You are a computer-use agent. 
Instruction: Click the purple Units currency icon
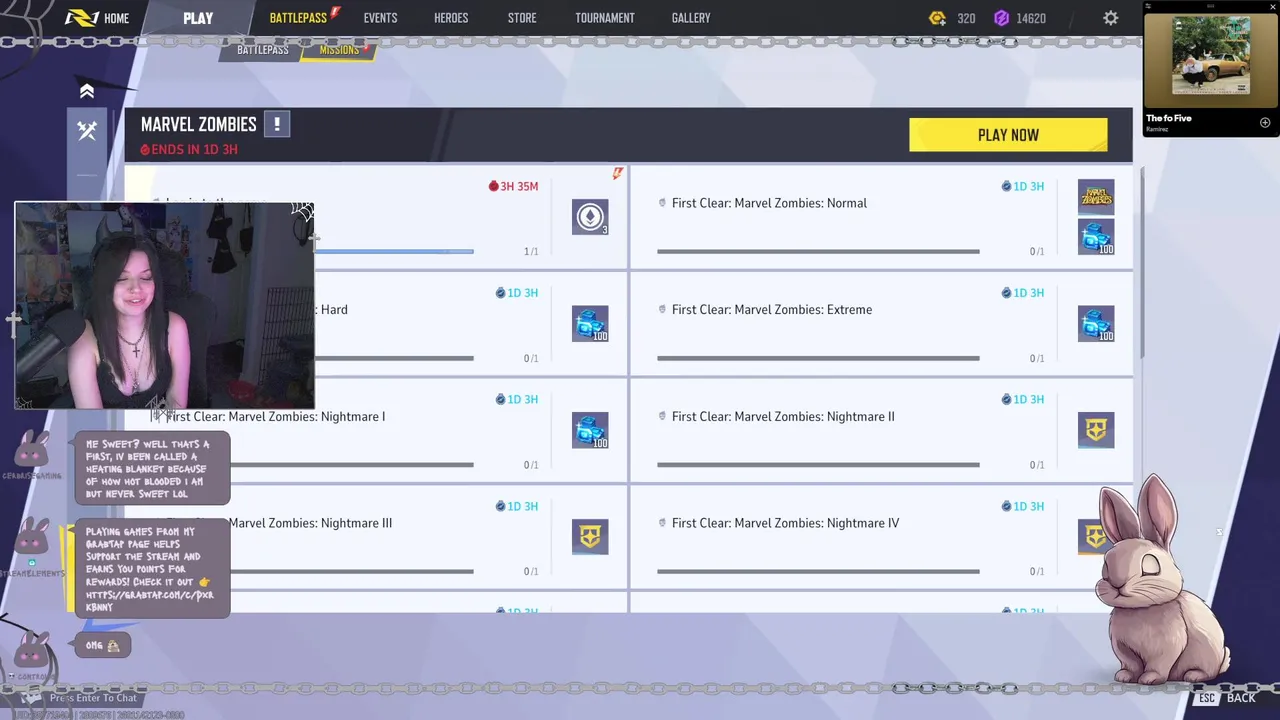(x=1001, y=18)
